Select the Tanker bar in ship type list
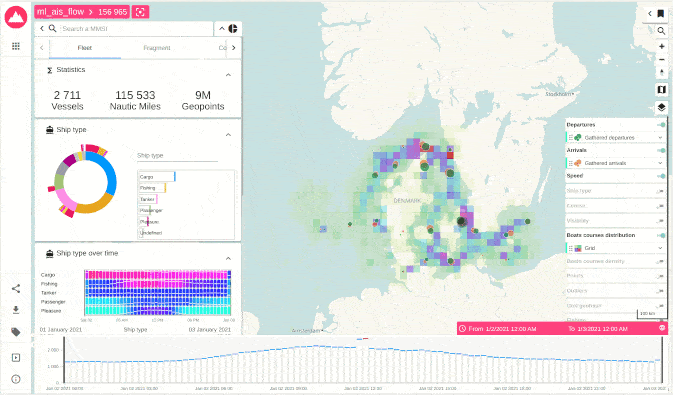 148,199
